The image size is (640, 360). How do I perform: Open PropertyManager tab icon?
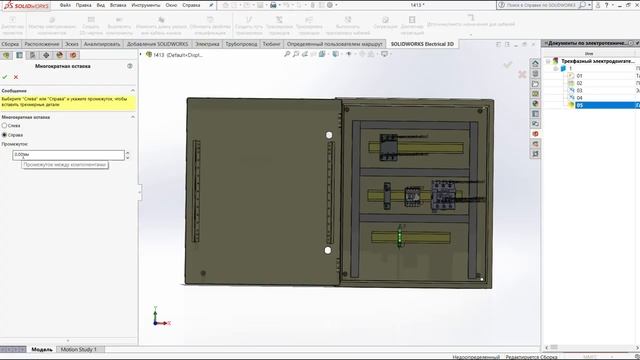pyautogui.click(x=19, y=55)
